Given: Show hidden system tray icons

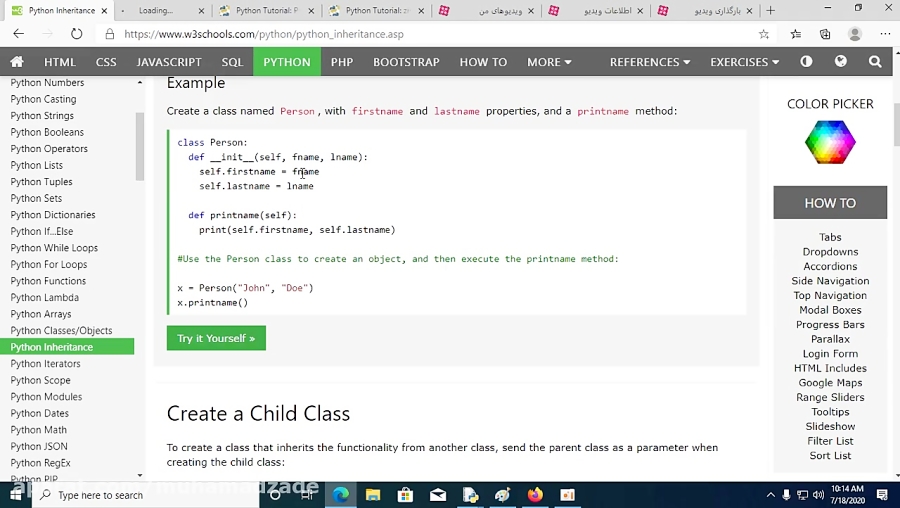Looking at the screenshot, I should pyautogui.click(x=771, y=495).
